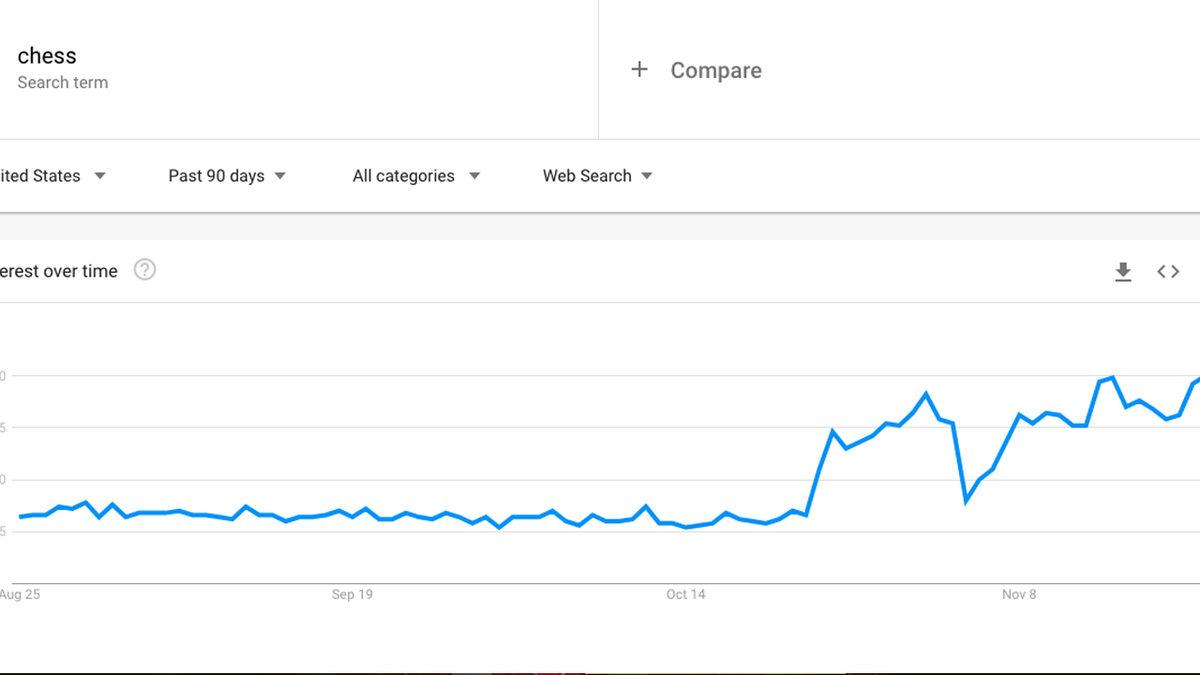Screen dimensions: 1200x675
Task: Download the chart data as CSV
Action: click(1123, 271)
